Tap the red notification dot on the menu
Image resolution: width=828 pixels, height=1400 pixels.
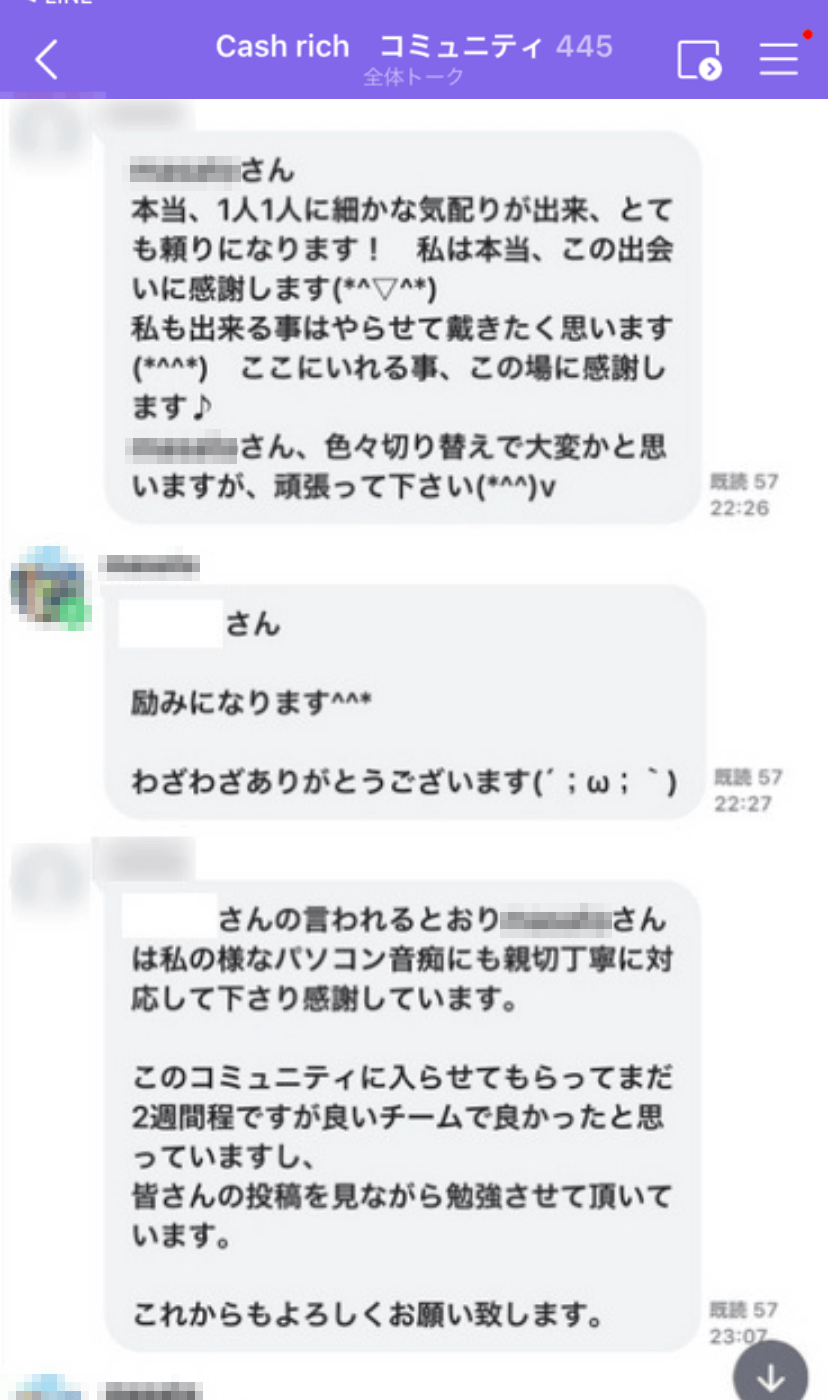(x=806, y=35)
